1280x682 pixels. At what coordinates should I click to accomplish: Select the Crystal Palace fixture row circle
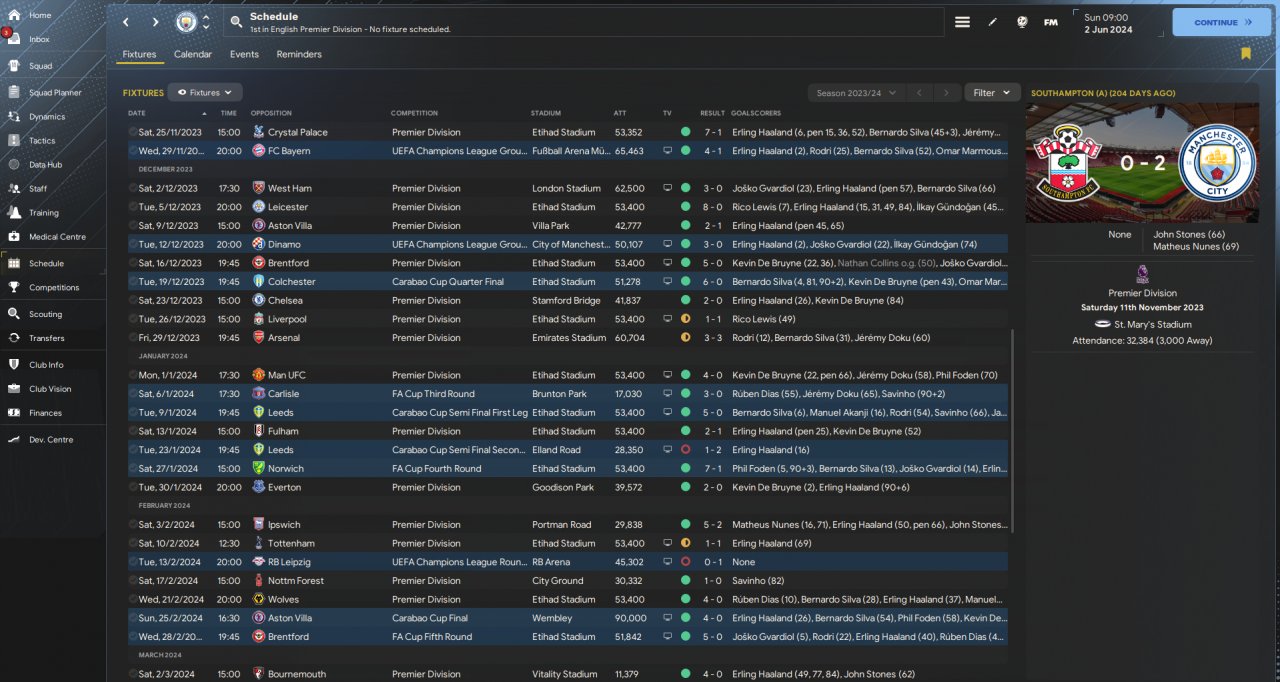(x=133, y=132)
